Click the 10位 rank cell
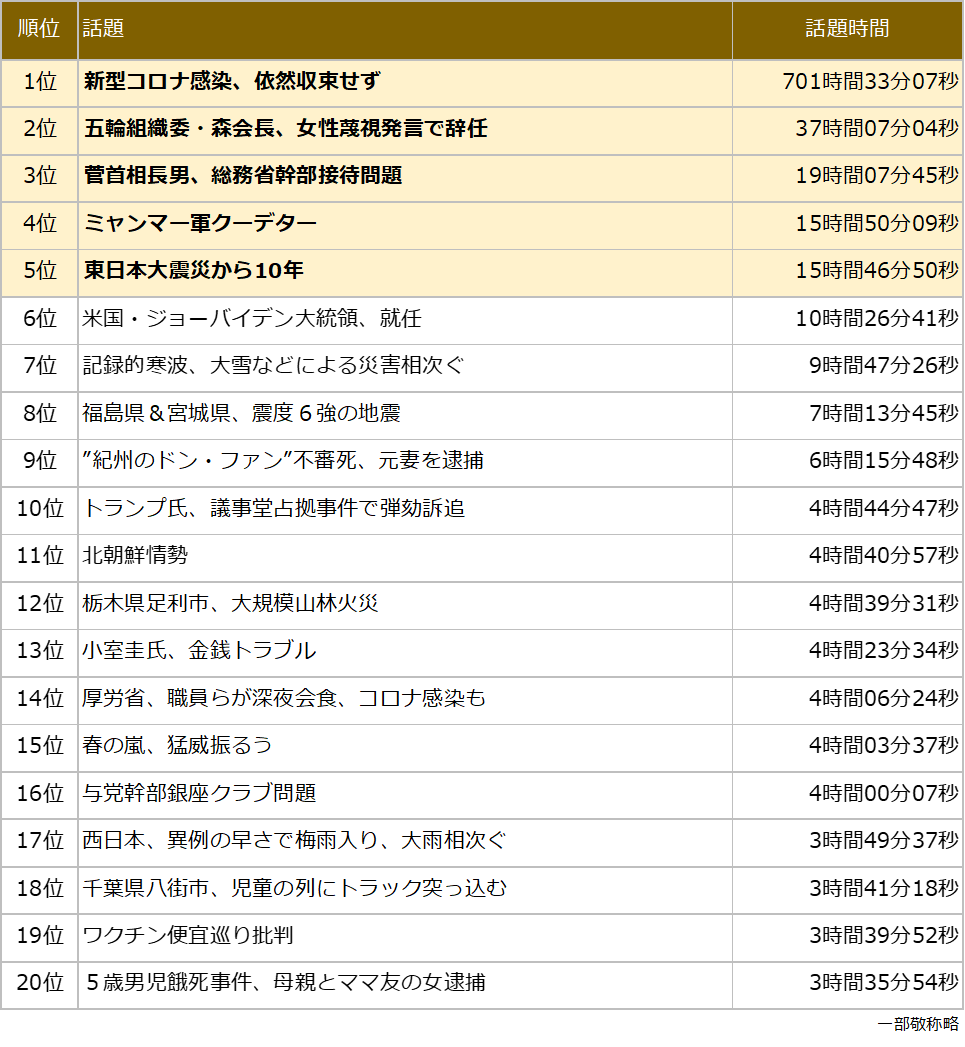Image resolution: width=965 pixels, height=1047 pixels. tap(39, 509)
